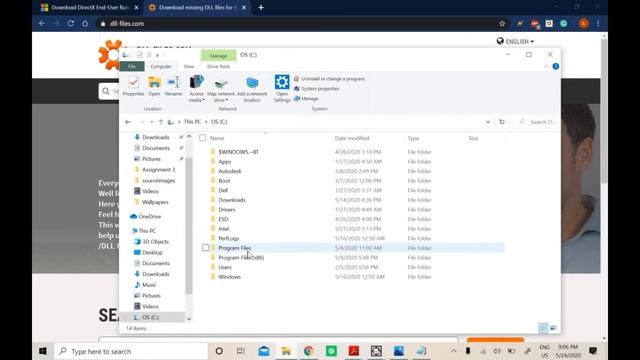Go up one folder level arrow
Screen dimensions: 640x360
(x=161, y=122)
